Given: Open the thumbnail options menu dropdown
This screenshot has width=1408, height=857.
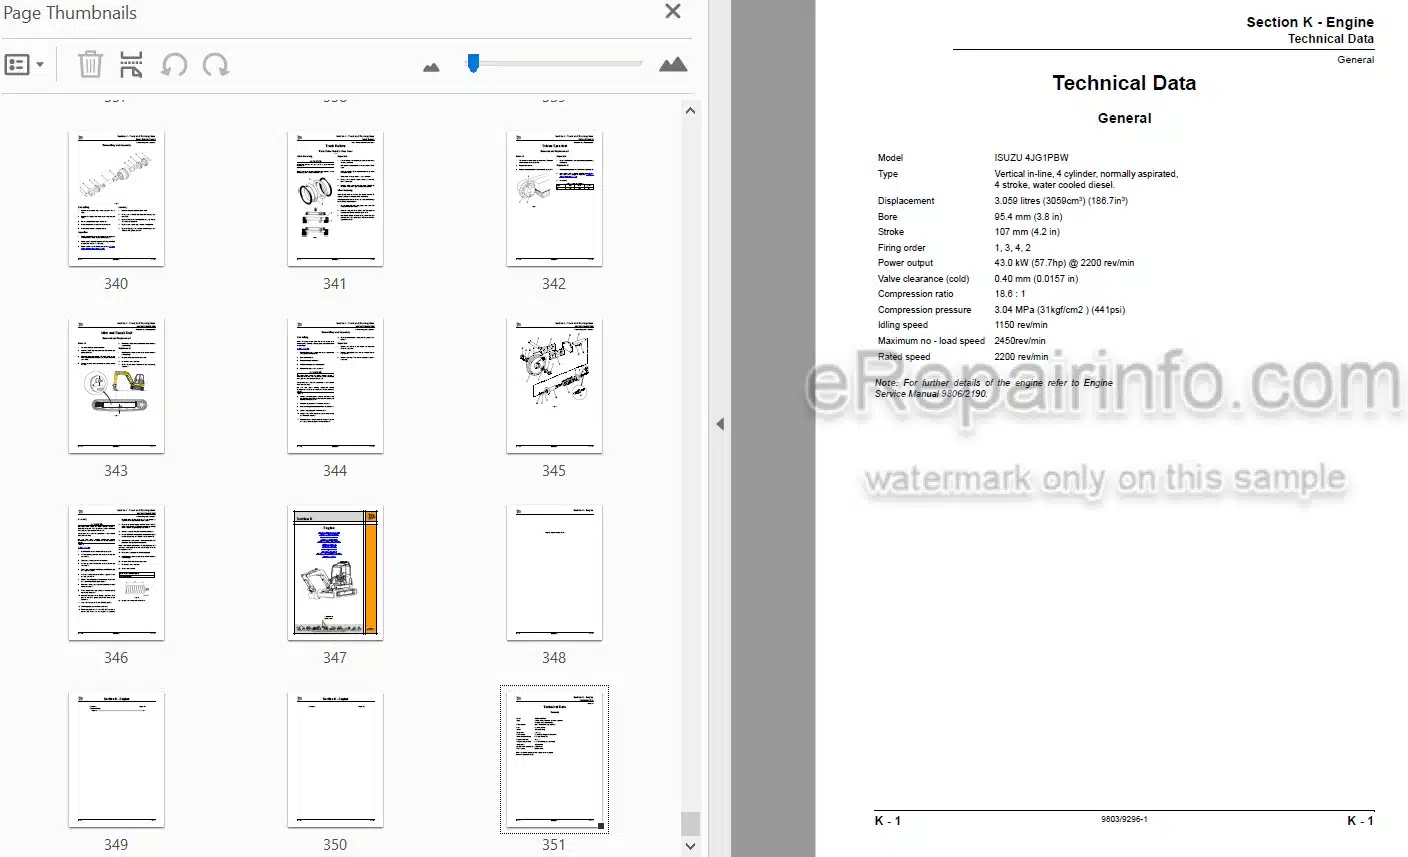Looking at the screenshot, I should pyautogui.click(x=24, y=65).
